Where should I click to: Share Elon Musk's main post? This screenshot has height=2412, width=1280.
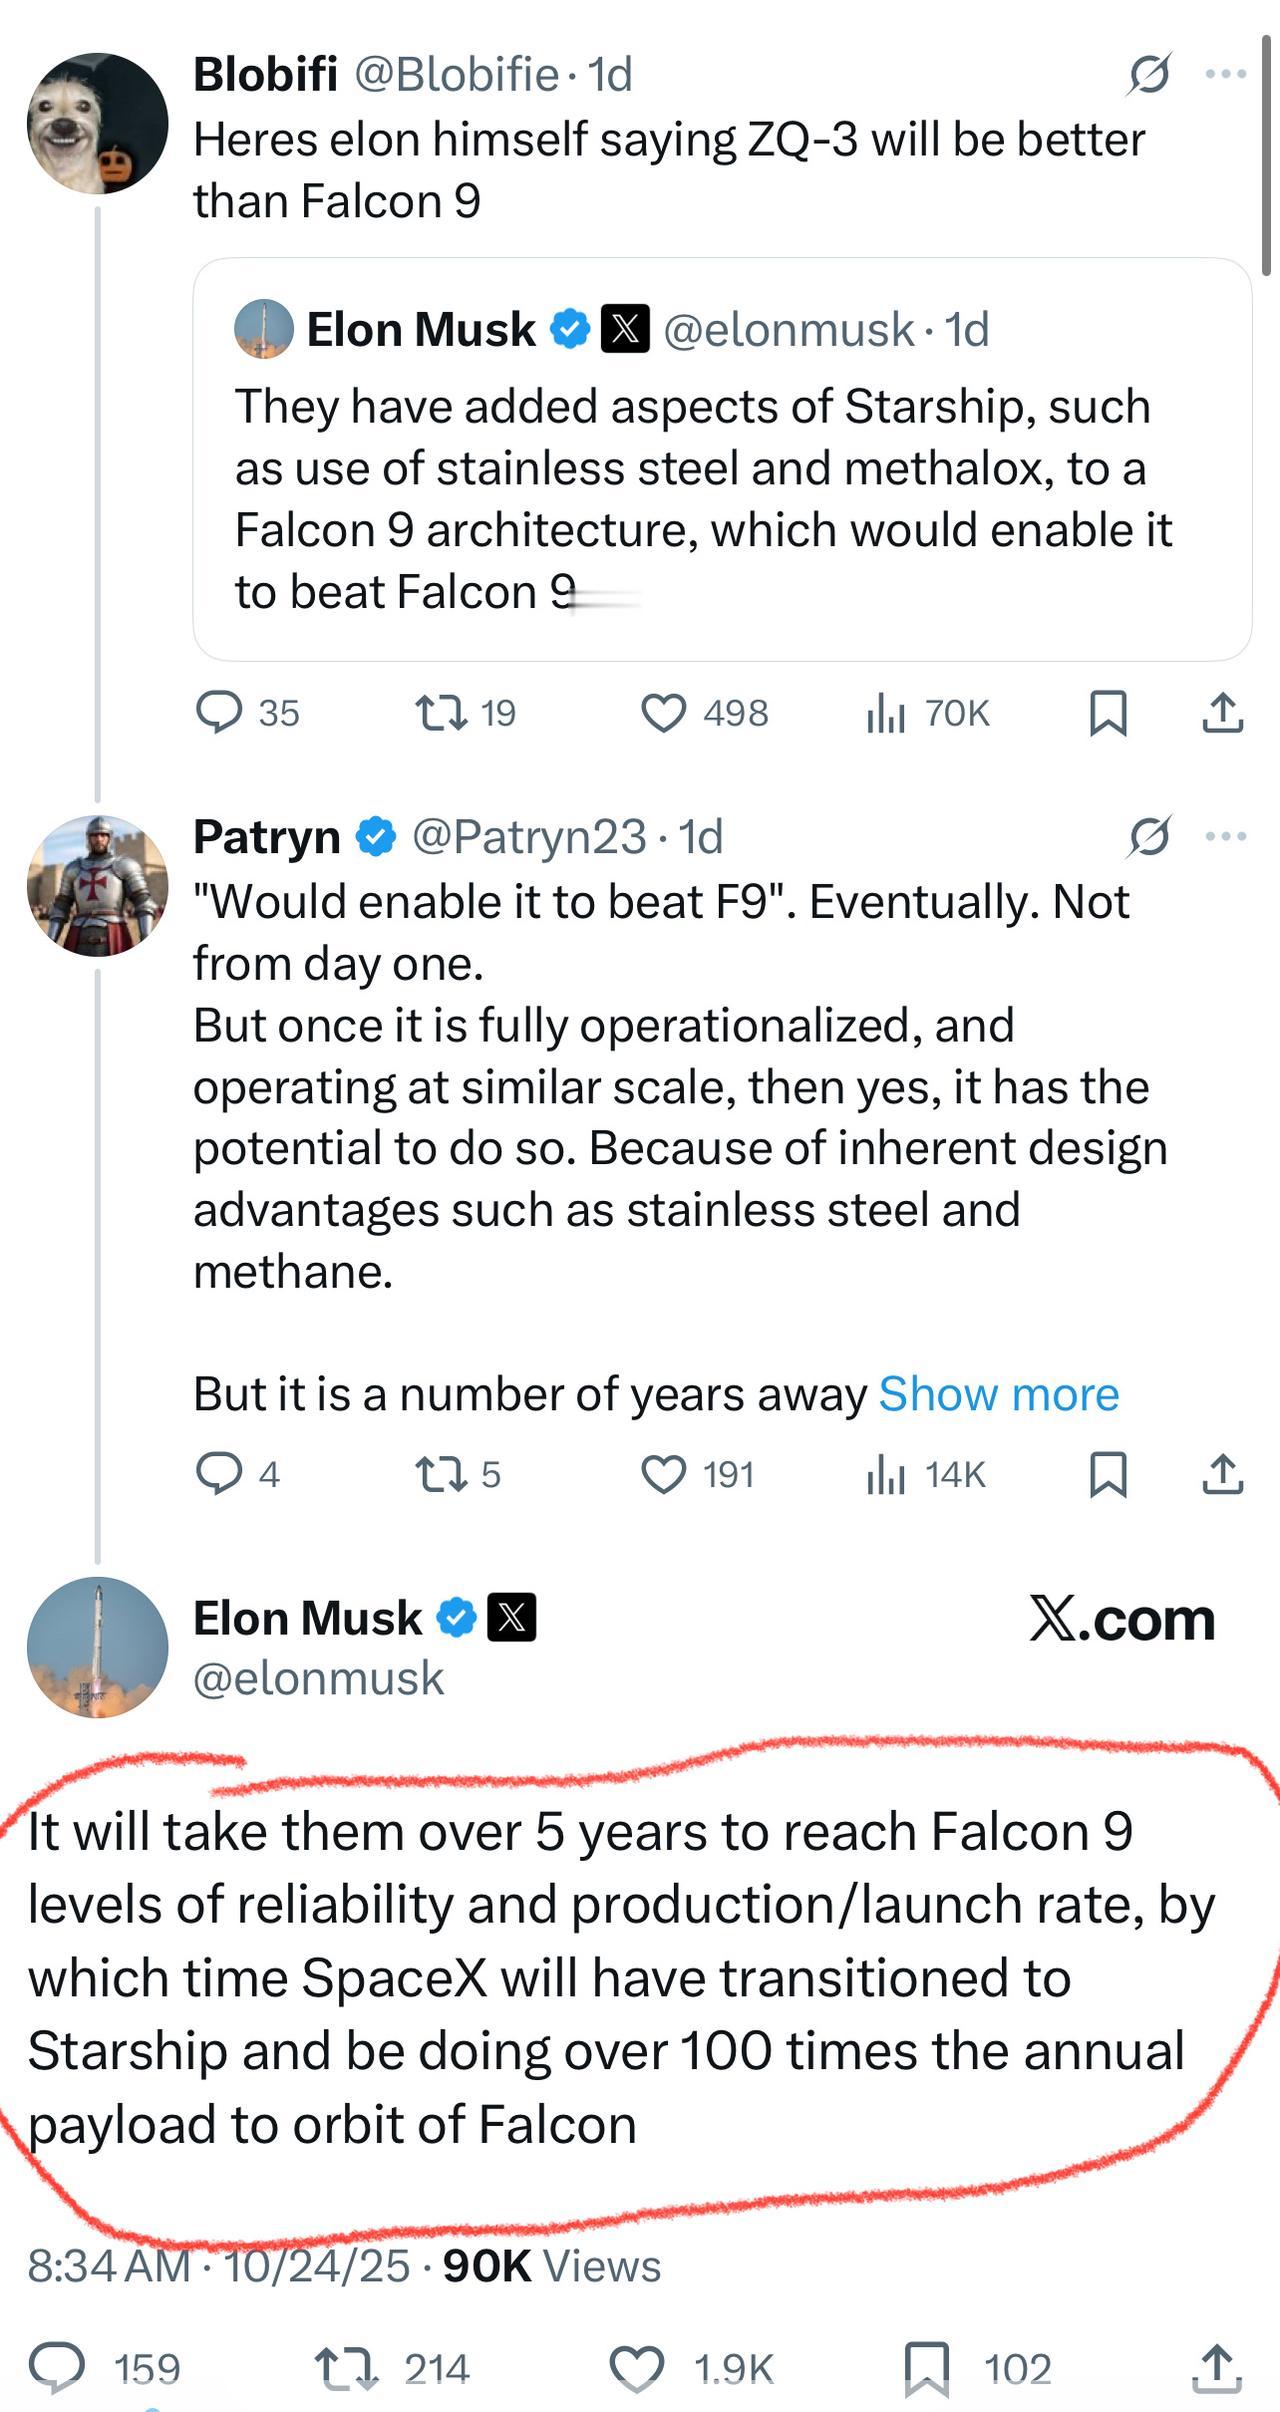coord(1216,2369)
